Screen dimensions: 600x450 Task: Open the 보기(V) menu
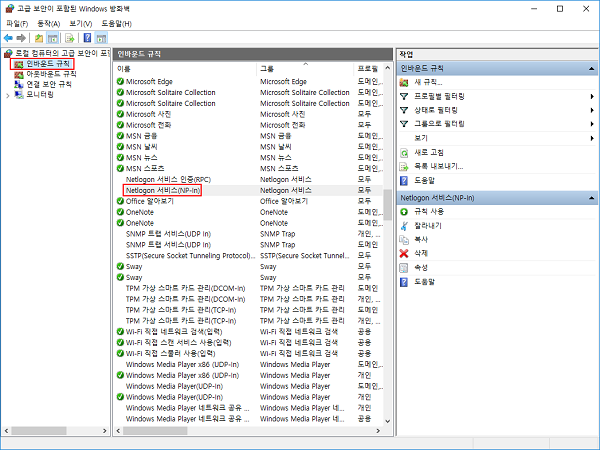[x=81, y=24]
